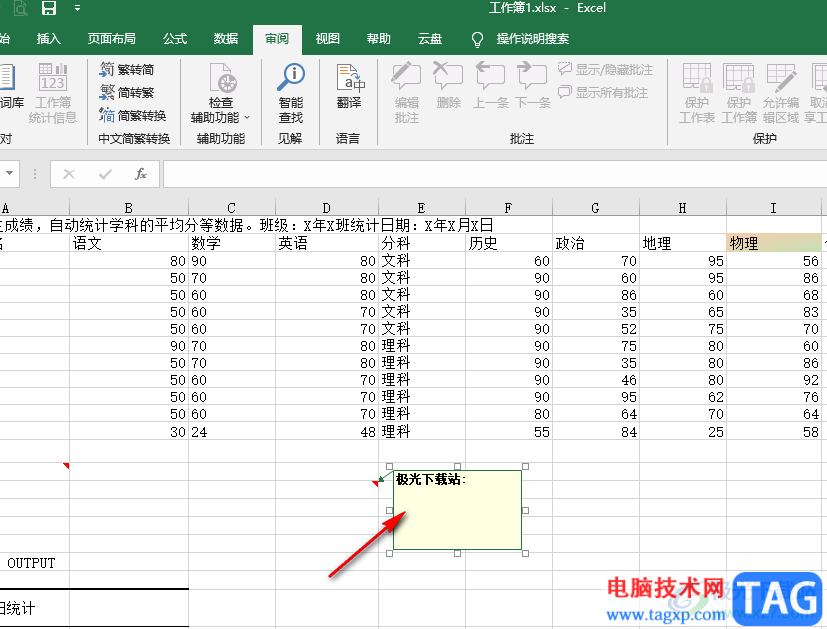The image size is (827, 629).
Task: Select column G header
Action: point(595,208)
